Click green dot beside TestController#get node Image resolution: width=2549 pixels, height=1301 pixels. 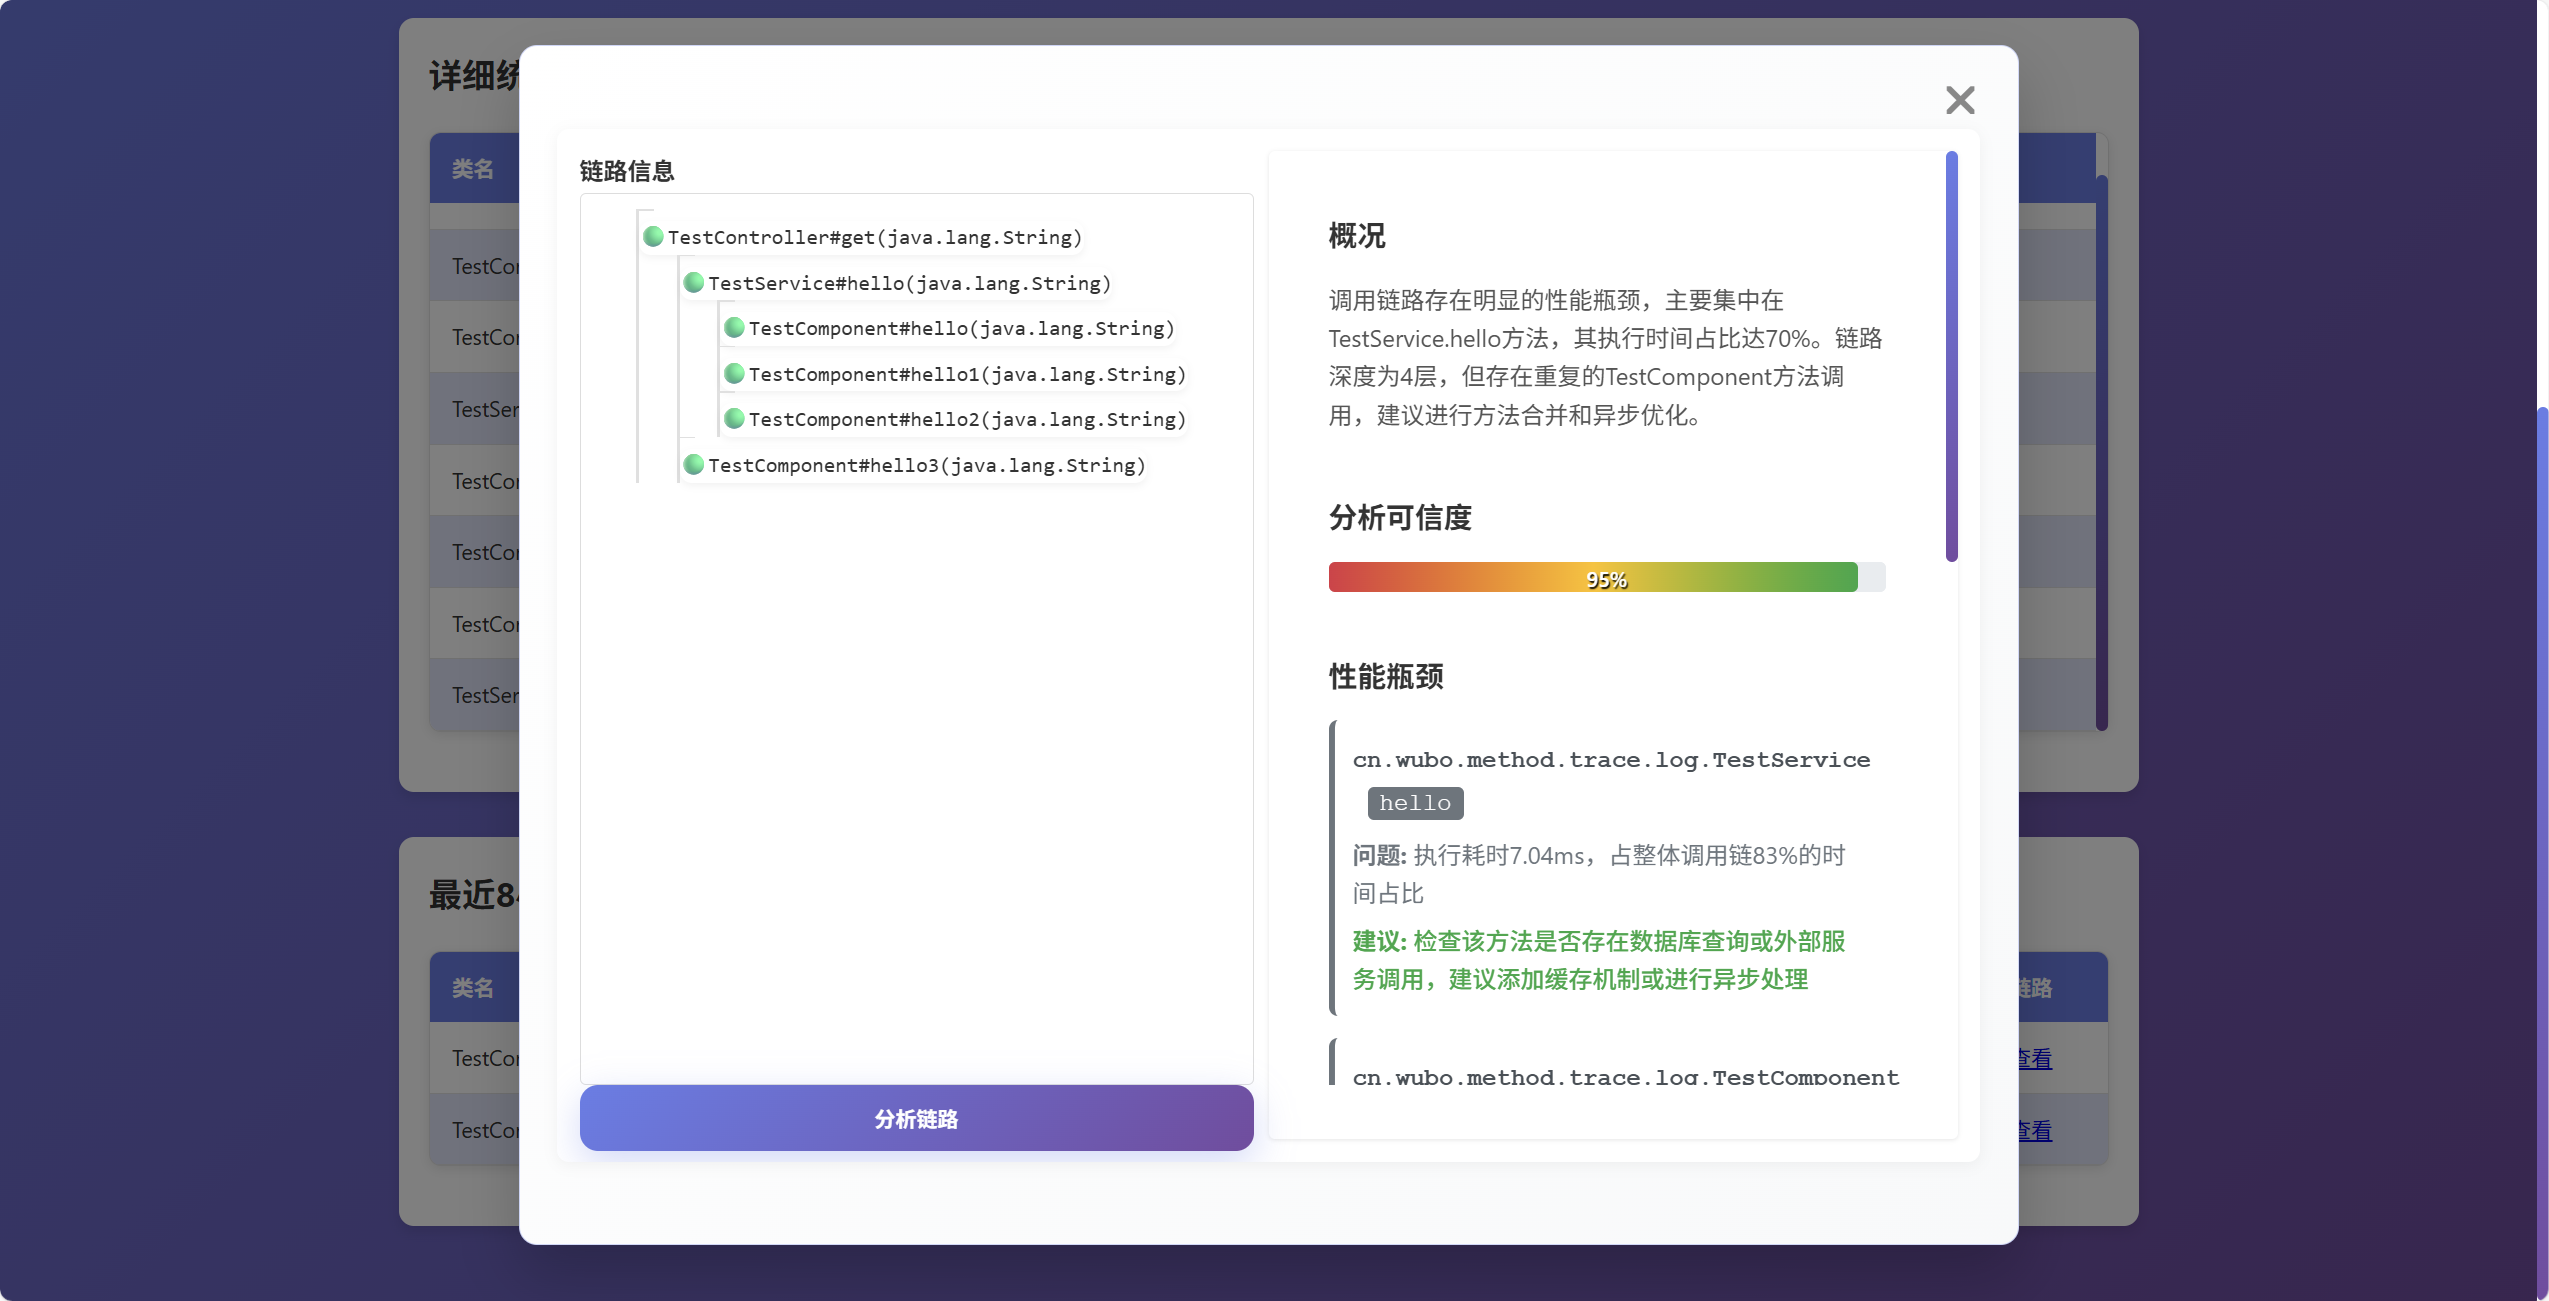click(x=653, y=236)
